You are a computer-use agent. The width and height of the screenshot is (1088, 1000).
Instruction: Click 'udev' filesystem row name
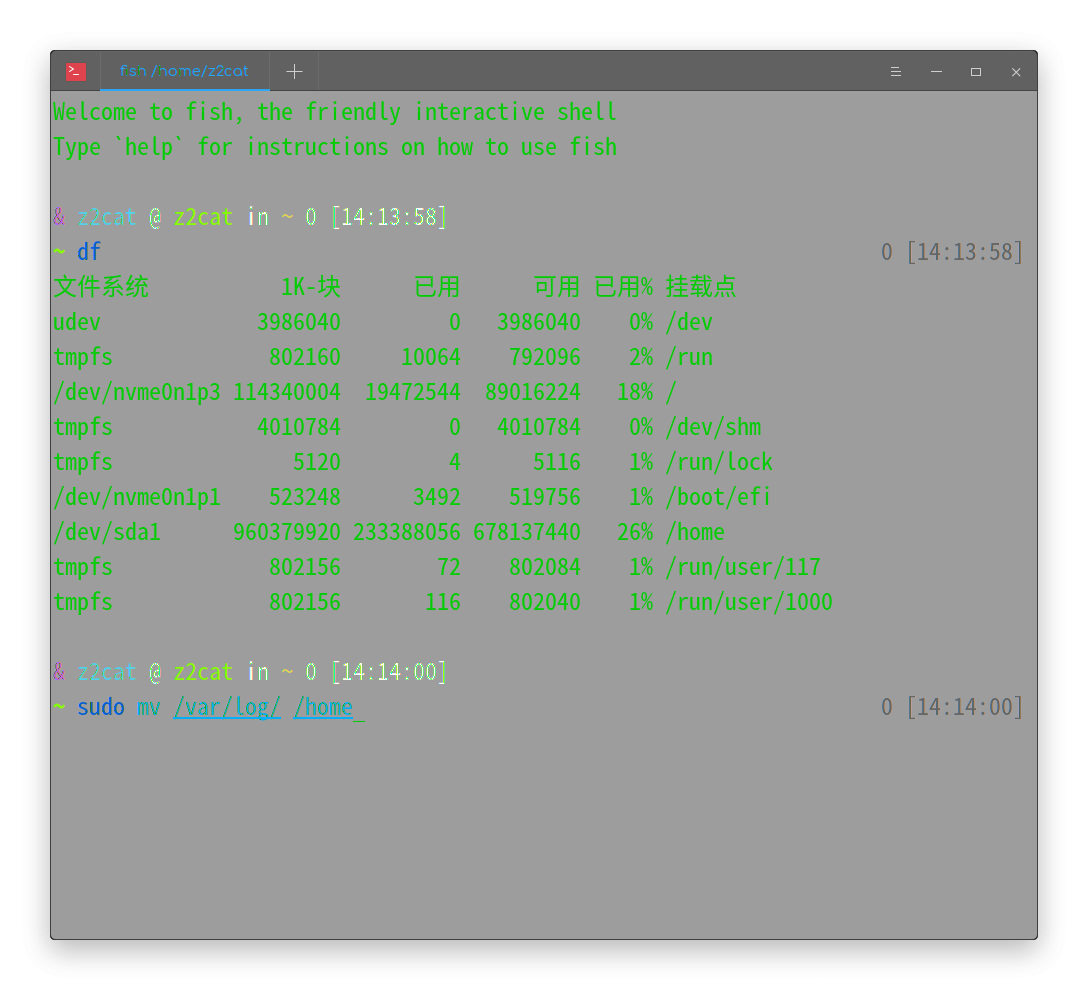click(x=77, y=322)
